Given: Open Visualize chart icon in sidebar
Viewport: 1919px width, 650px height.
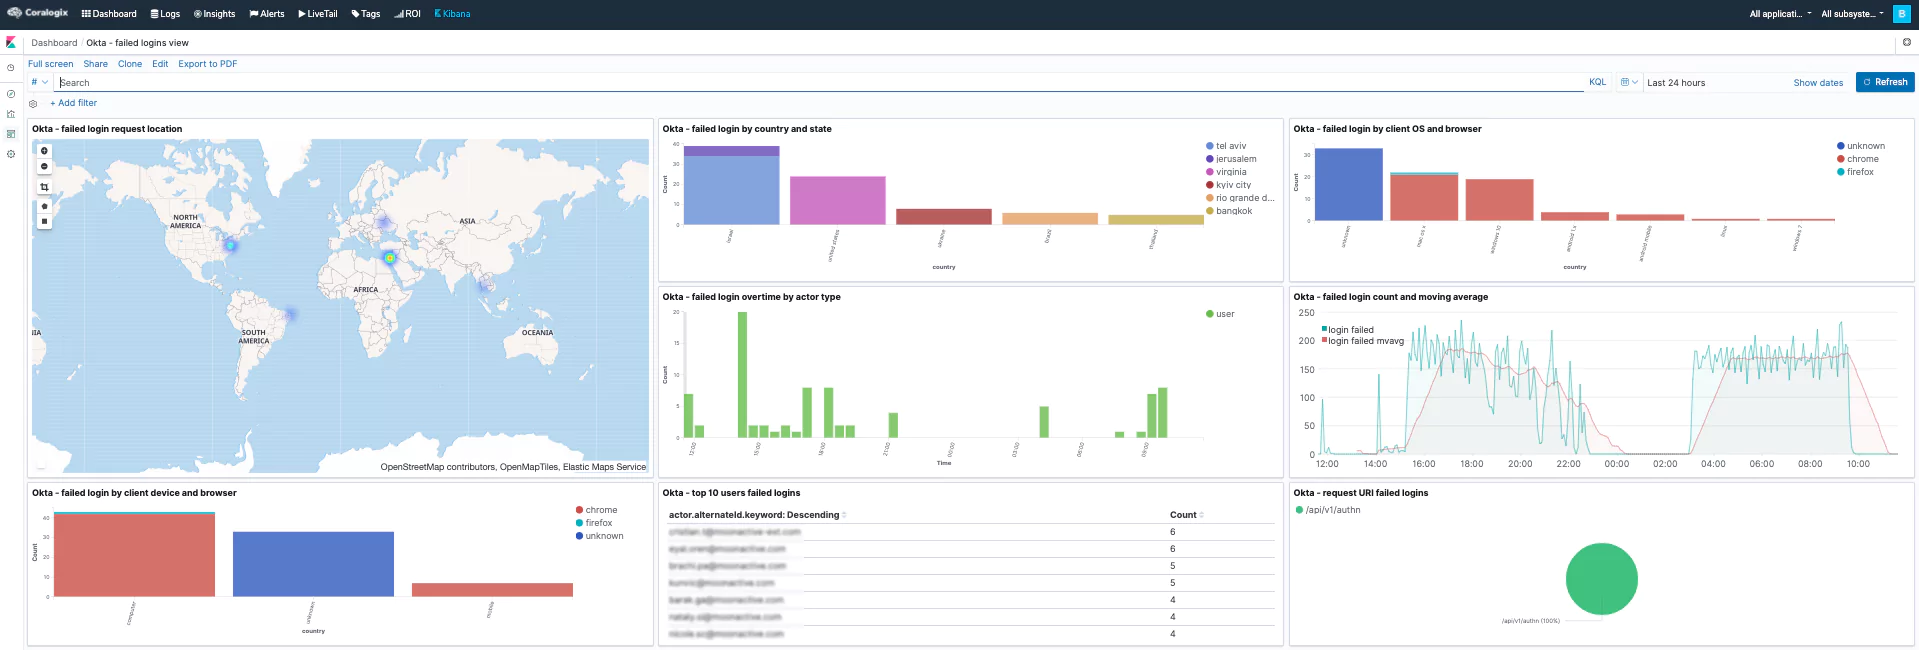Looking at the screenshot, I should [11, 114].
